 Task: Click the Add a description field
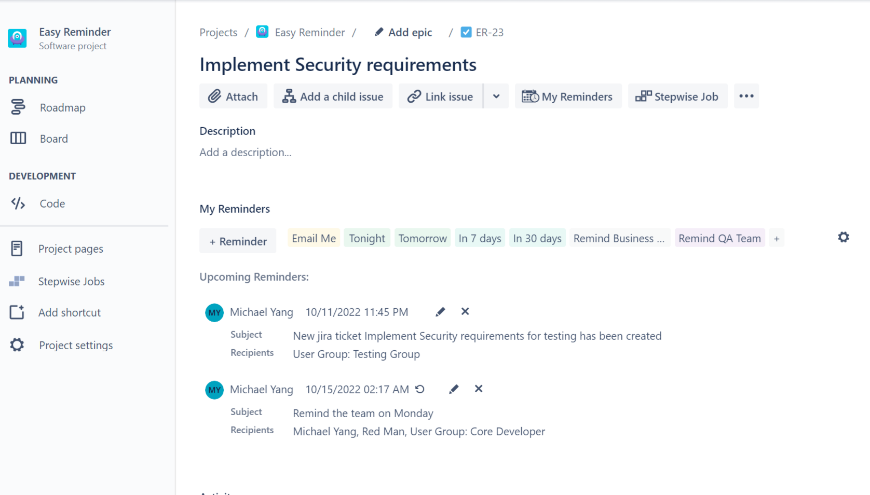[x=246, y=153]
